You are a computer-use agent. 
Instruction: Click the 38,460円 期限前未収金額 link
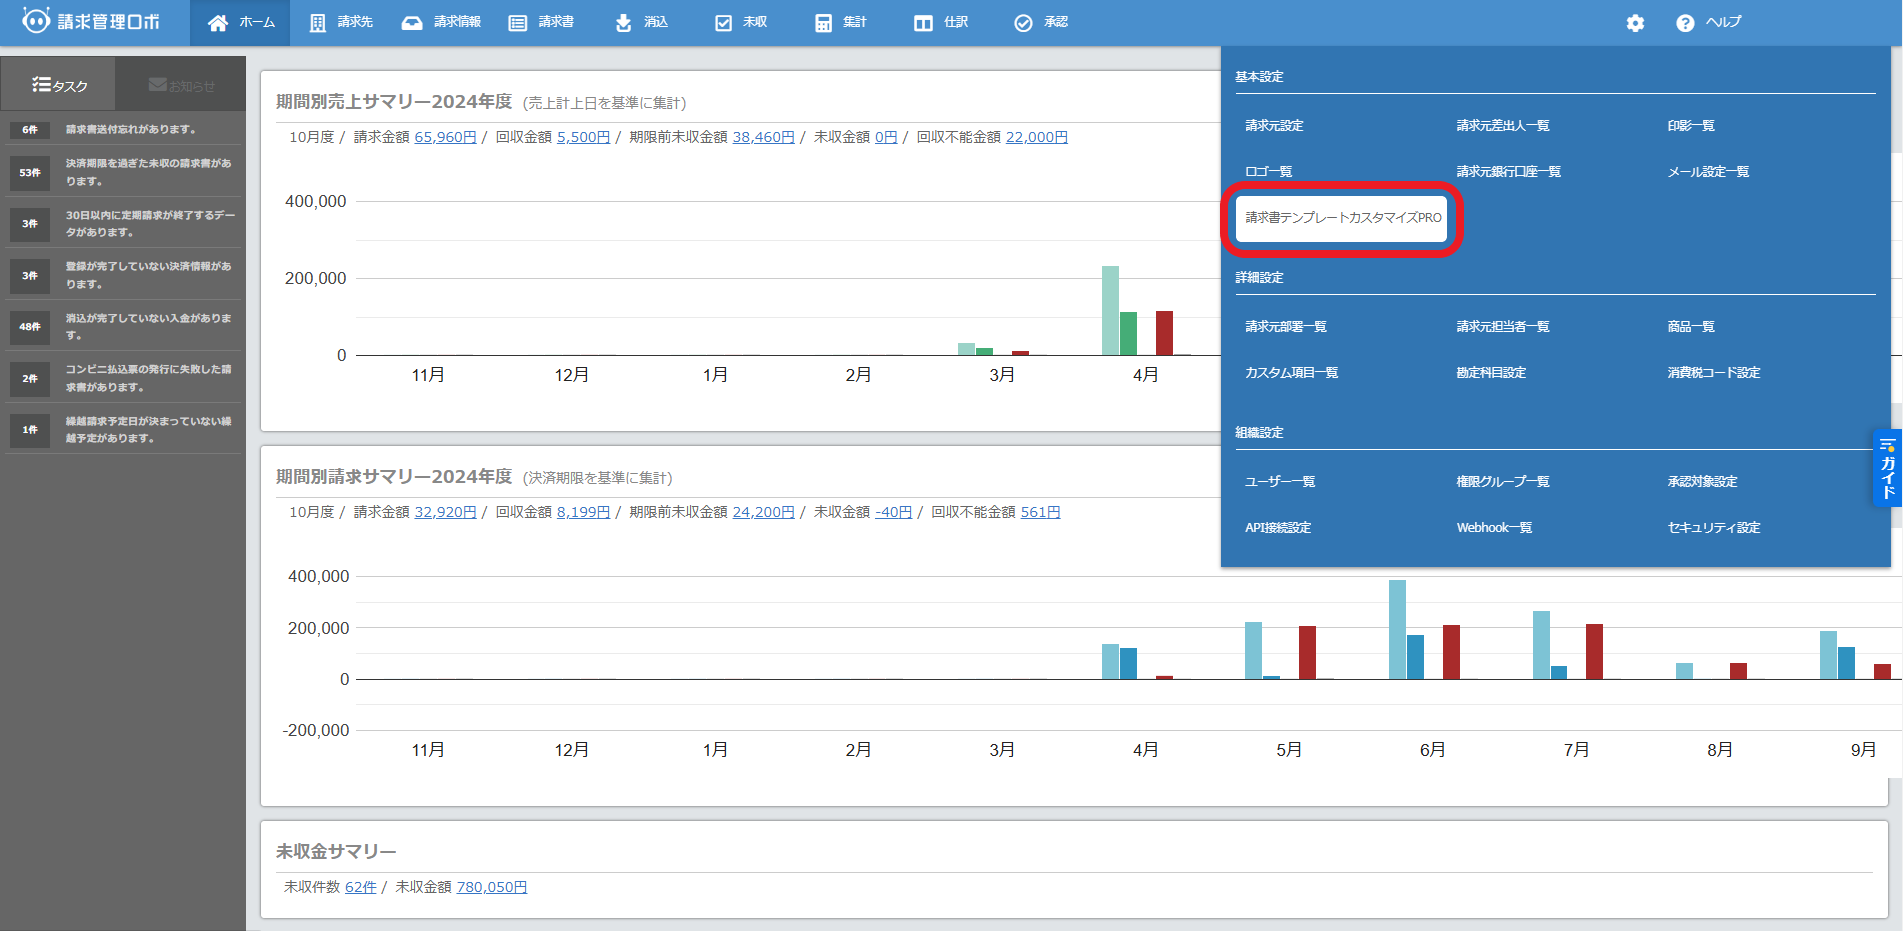tap(763, 137)
